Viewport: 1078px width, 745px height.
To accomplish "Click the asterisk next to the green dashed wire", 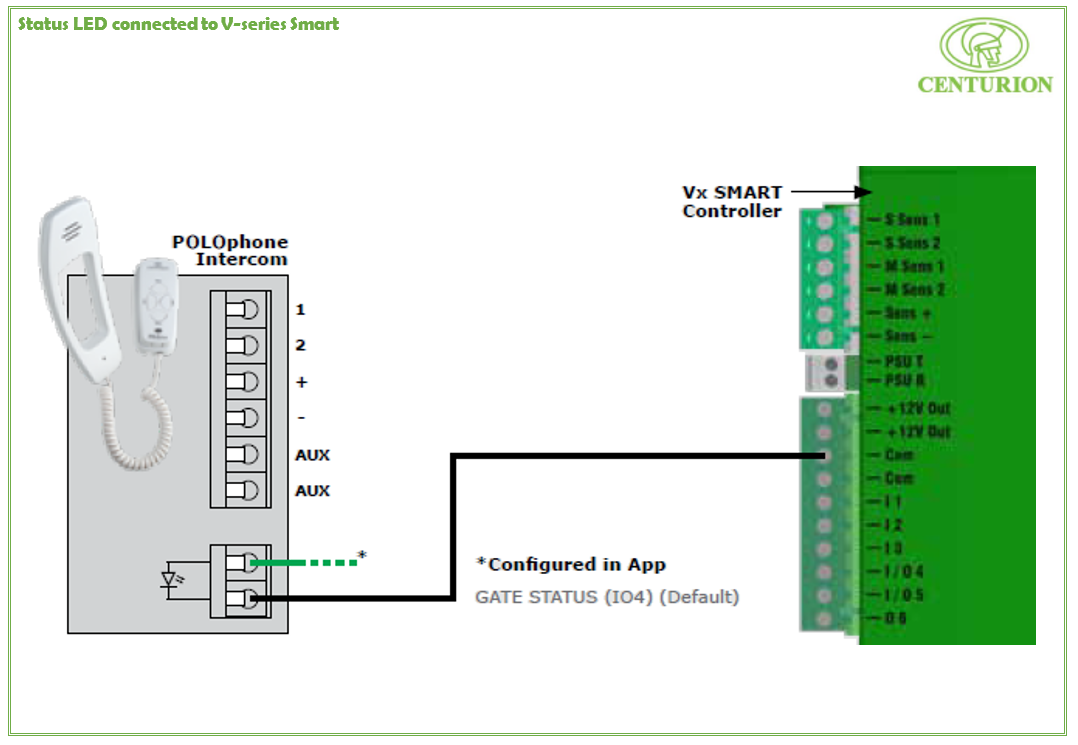I will [x=362, y=555].
